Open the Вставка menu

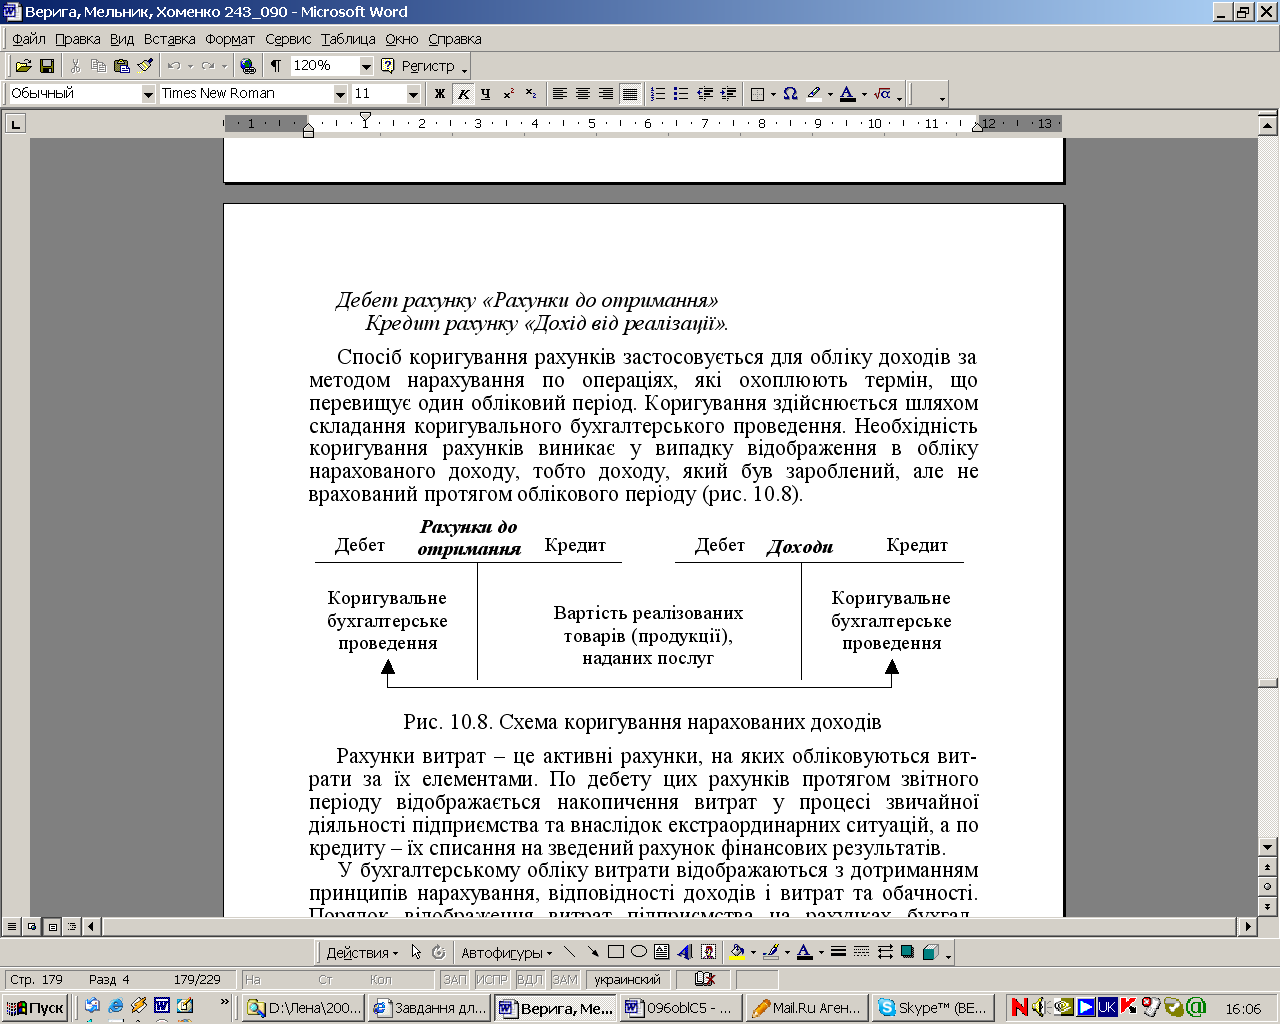pyautogui.click(x=169, y=39)
